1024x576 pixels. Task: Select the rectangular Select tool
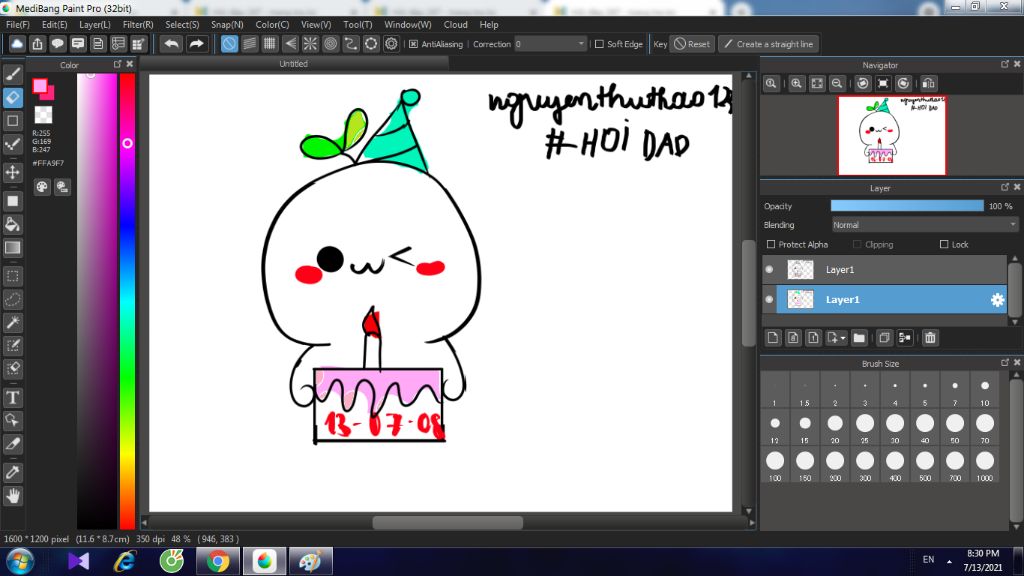pos(12,276)
